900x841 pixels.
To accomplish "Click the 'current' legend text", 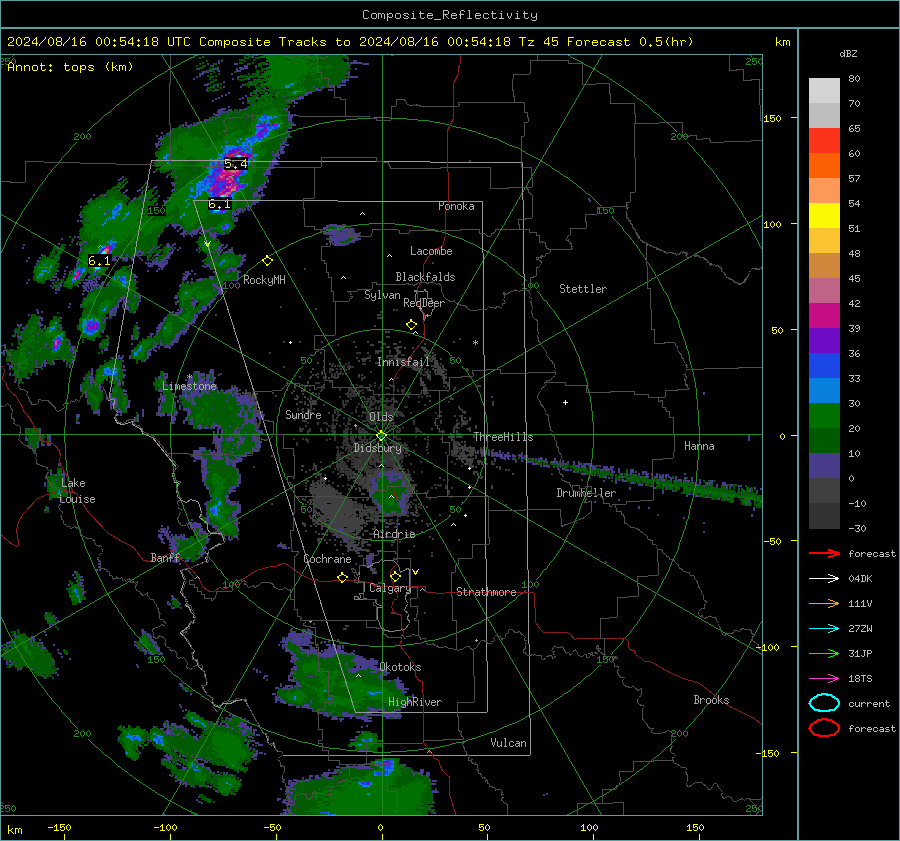I will [869, 703].
